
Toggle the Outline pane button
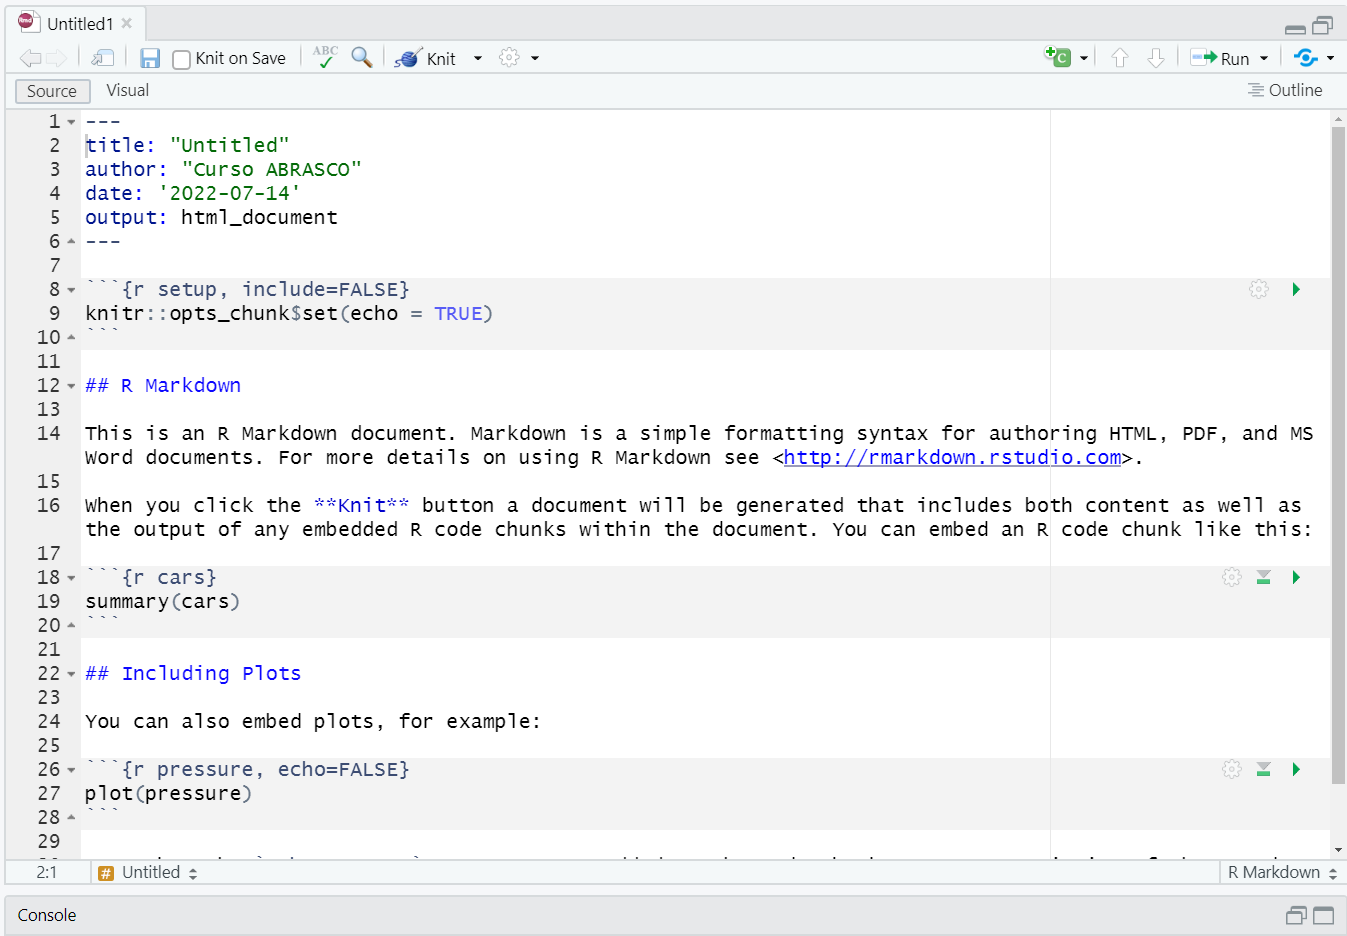pos(1285,90)
